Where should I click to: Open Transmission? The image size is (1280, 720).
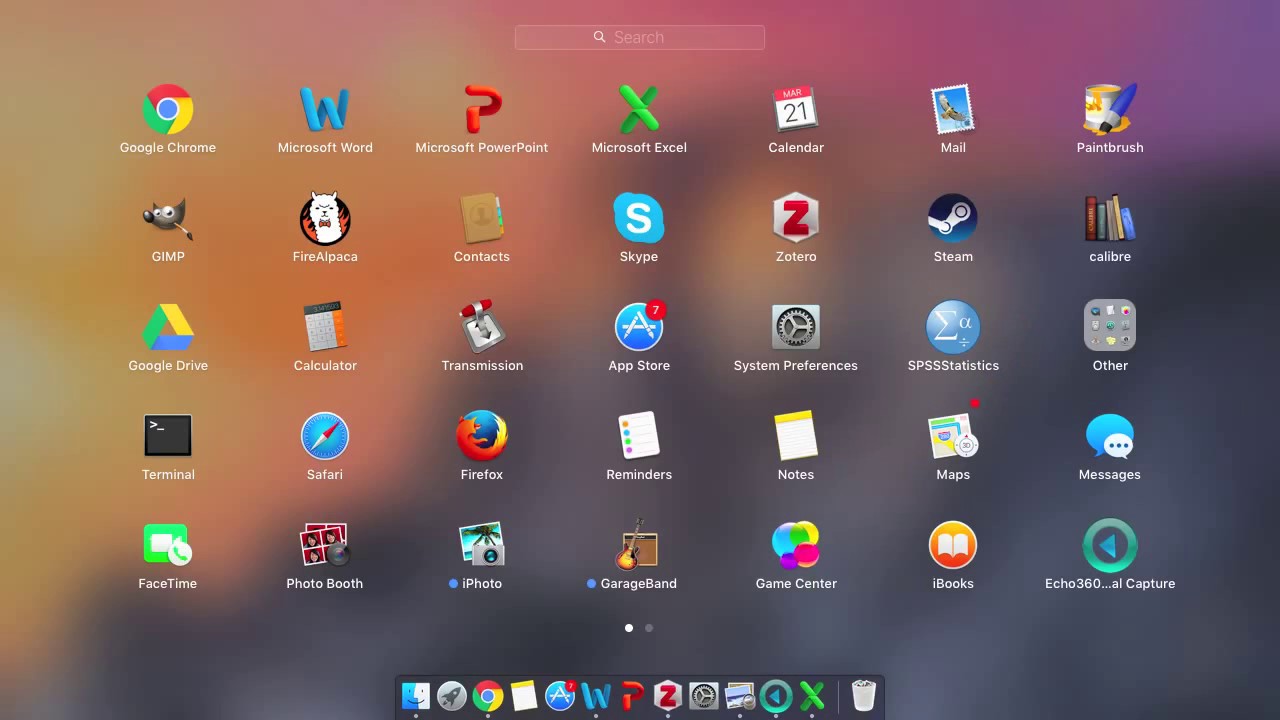482,328
